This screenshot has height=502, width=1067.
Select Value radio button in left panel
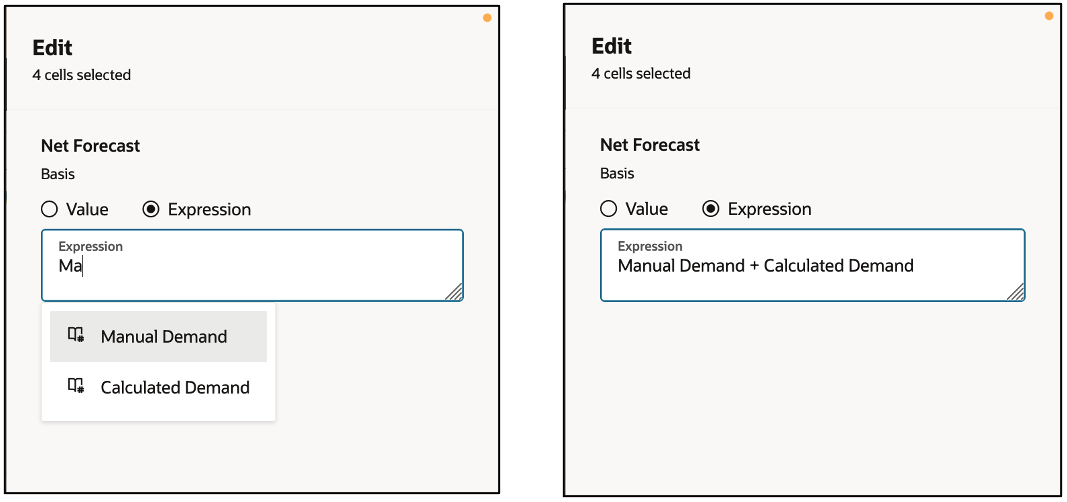[x=49, y=210]
